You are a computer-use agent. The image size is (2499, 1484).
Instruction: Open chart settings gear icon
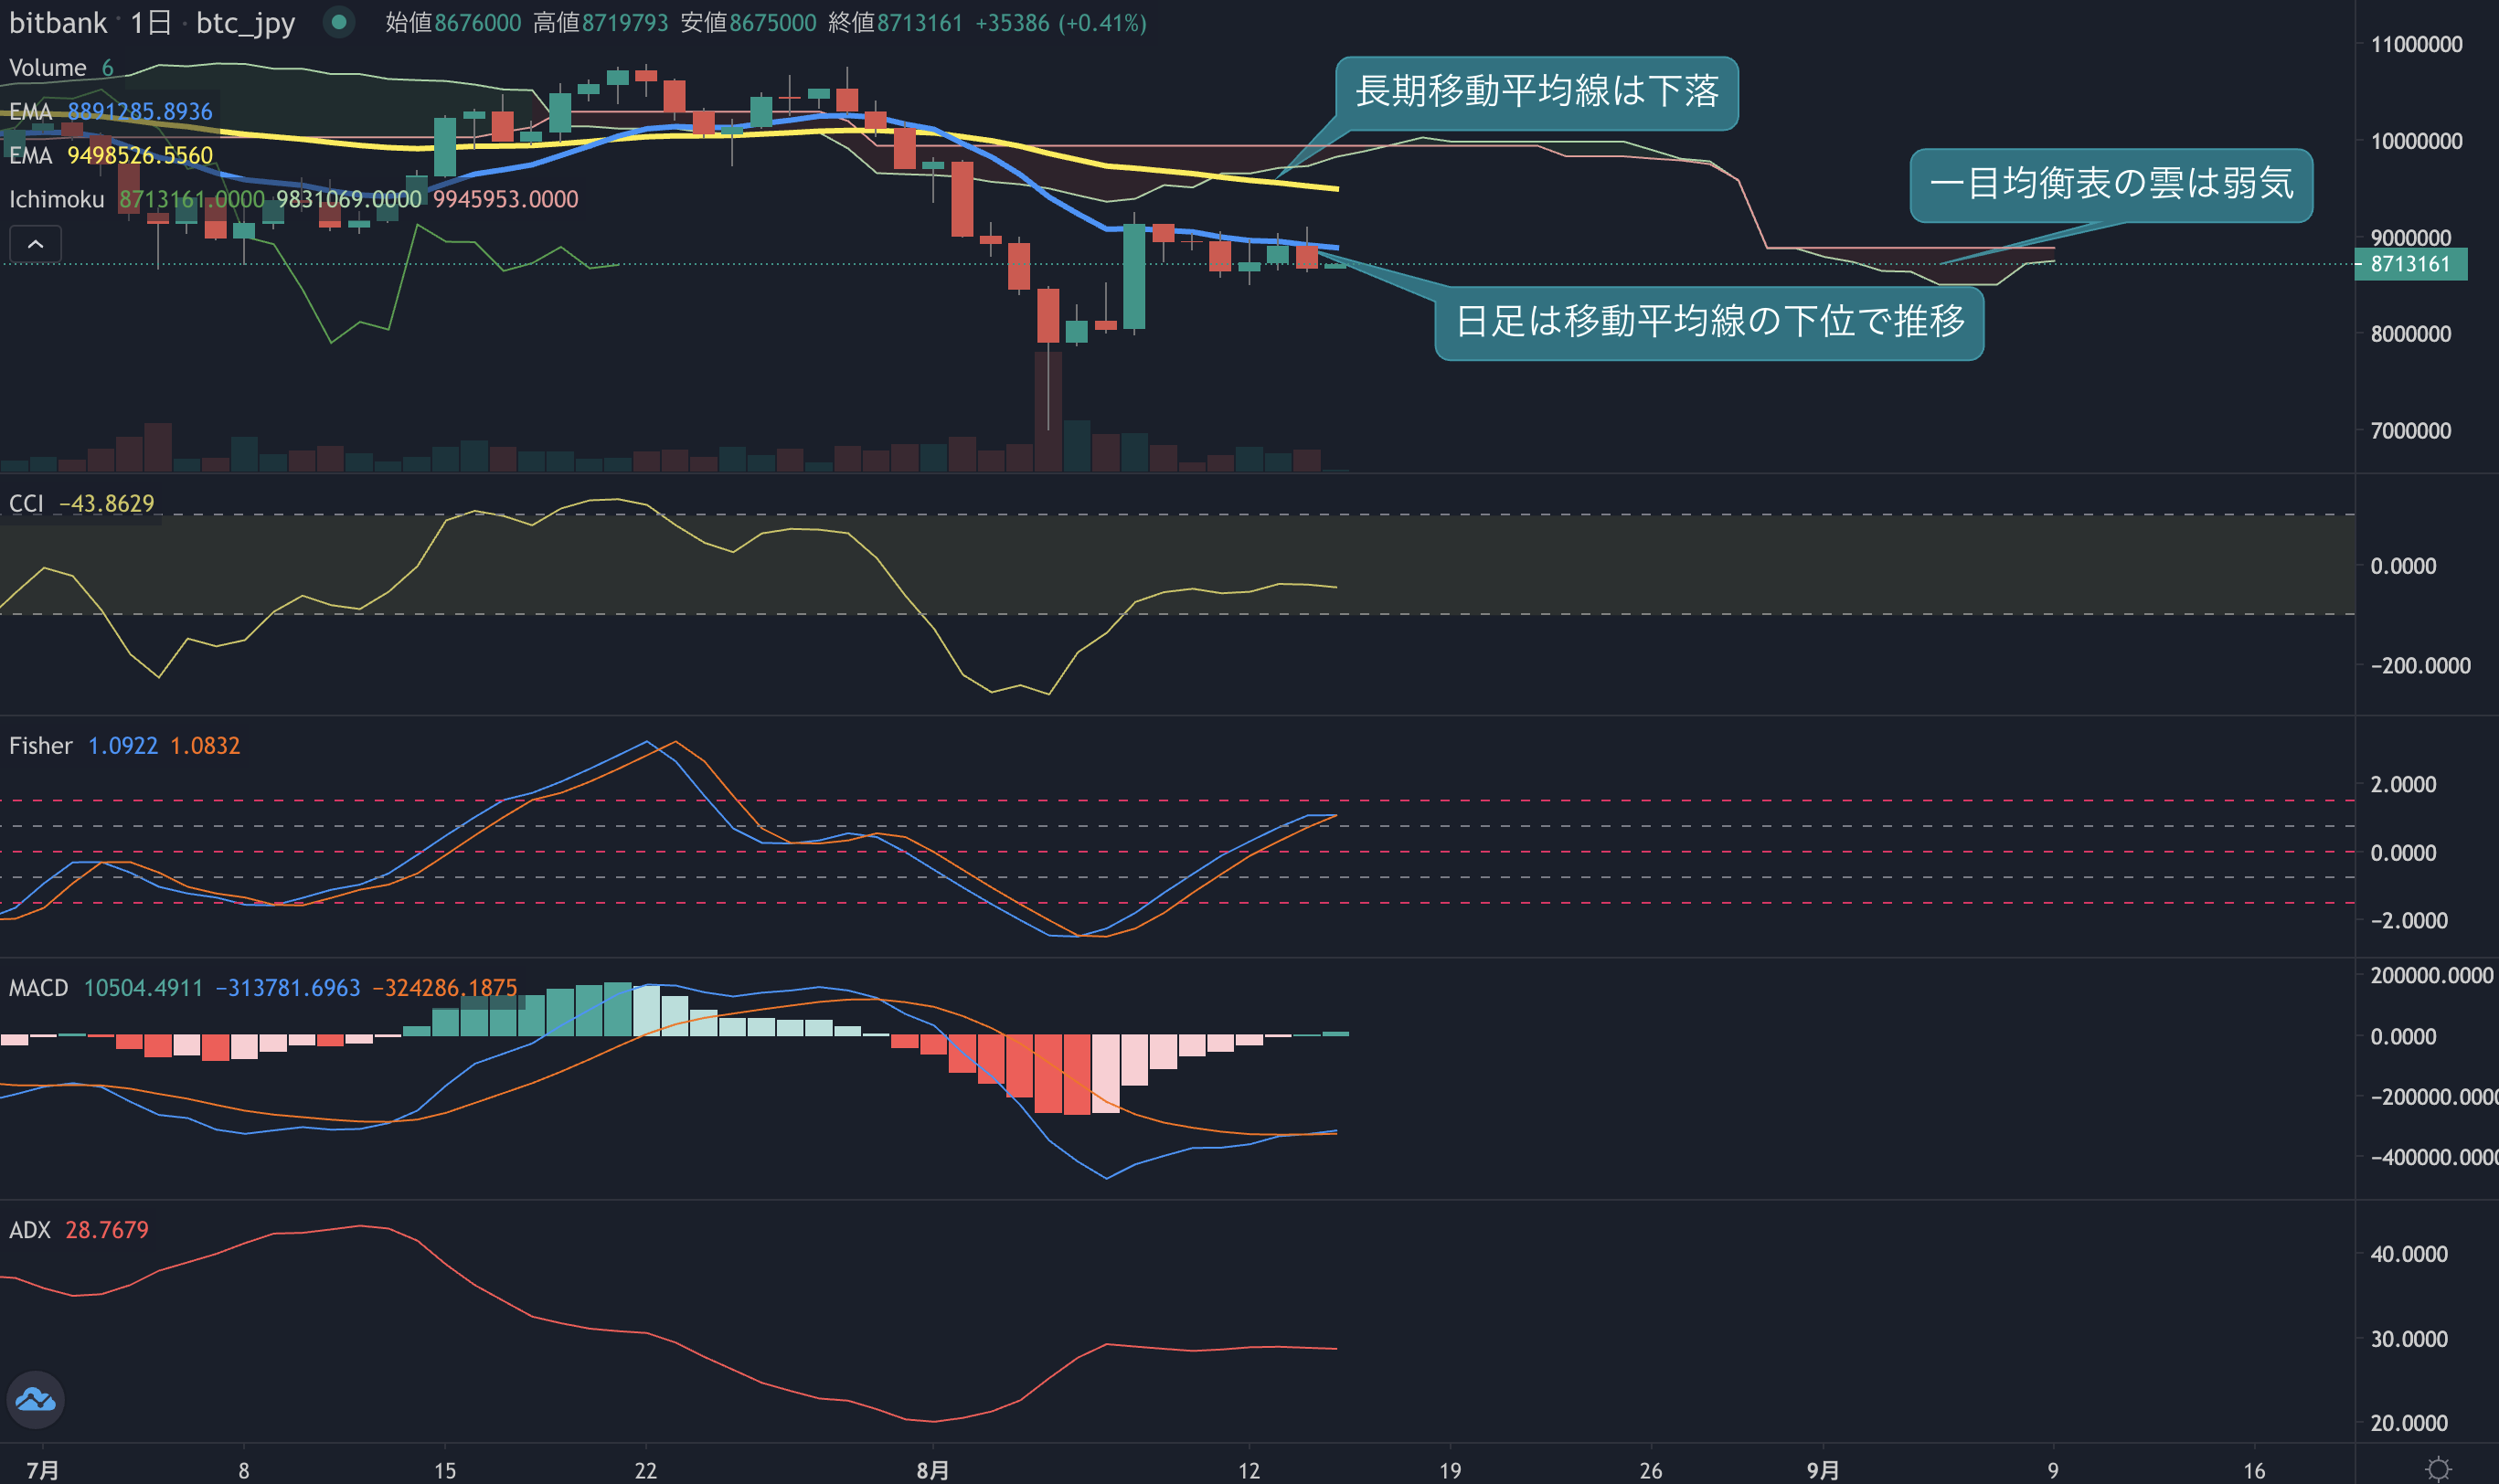pyautogui.click(x=2439, y=1469)
